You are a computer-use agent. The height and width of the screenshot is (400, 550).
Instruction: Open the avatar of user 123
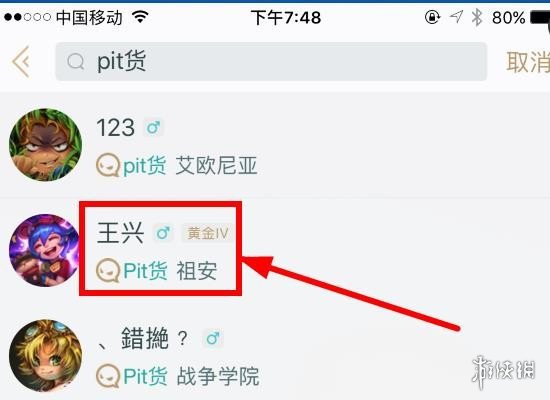coord(46,145)
